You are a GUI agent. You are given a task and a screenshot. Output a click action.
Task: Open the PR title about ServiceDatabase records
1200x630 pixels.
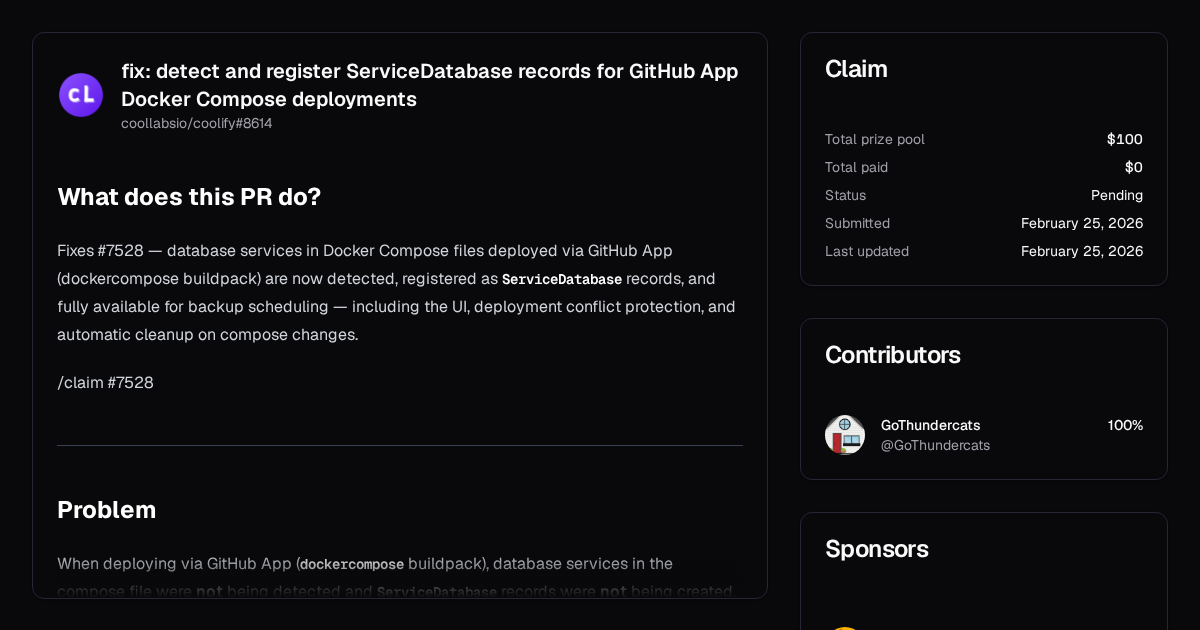[x=430, y=85]
